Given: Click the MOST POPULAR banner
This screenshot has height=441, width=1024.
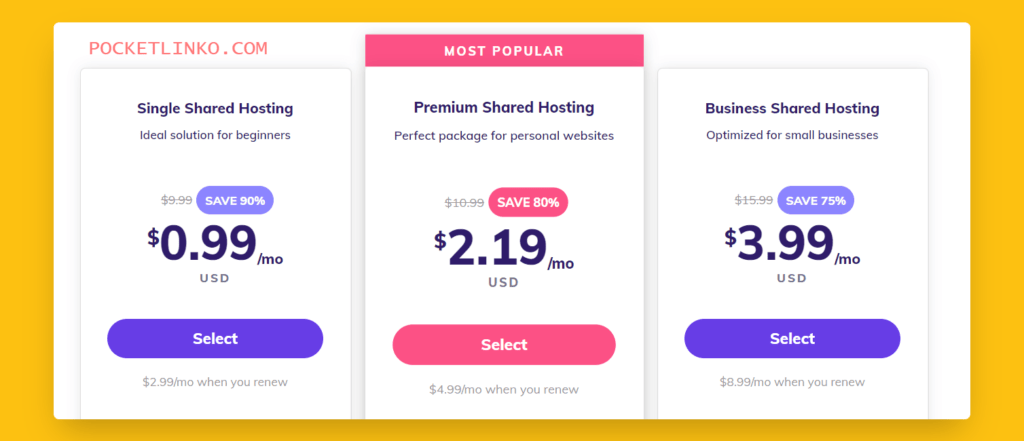Looking at the screenshot, I should pyautogui.click(x=504, y=51).
